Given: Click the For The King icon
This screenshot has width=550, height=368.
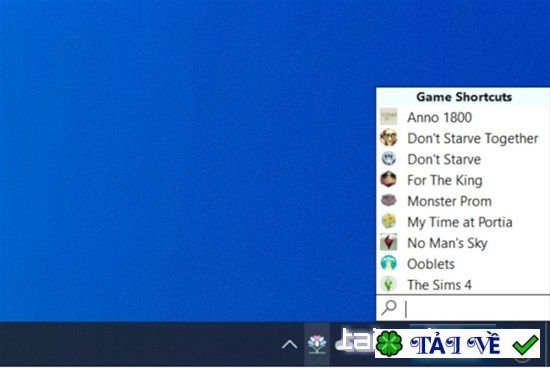Looking at the screenshot, I should (x=389, y=180).
